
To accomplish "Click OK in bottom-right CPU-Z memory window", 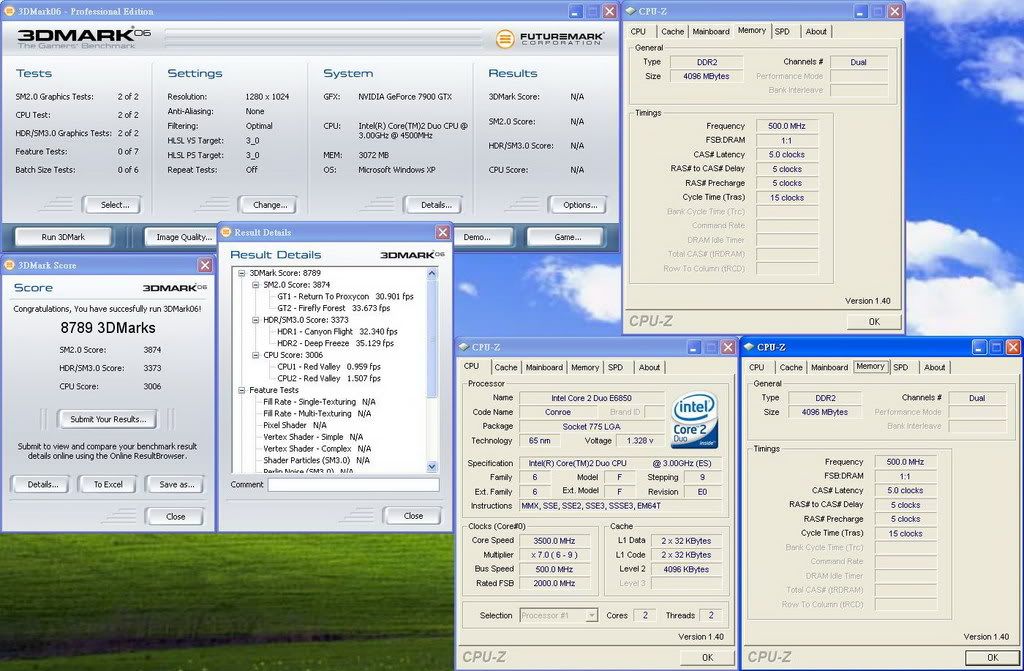I will 992,657.
